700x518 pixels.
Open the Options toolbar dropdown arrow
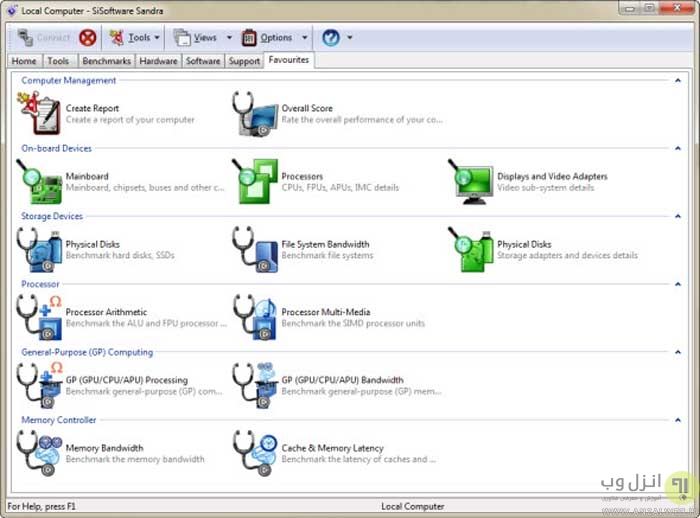coord(304,38)
